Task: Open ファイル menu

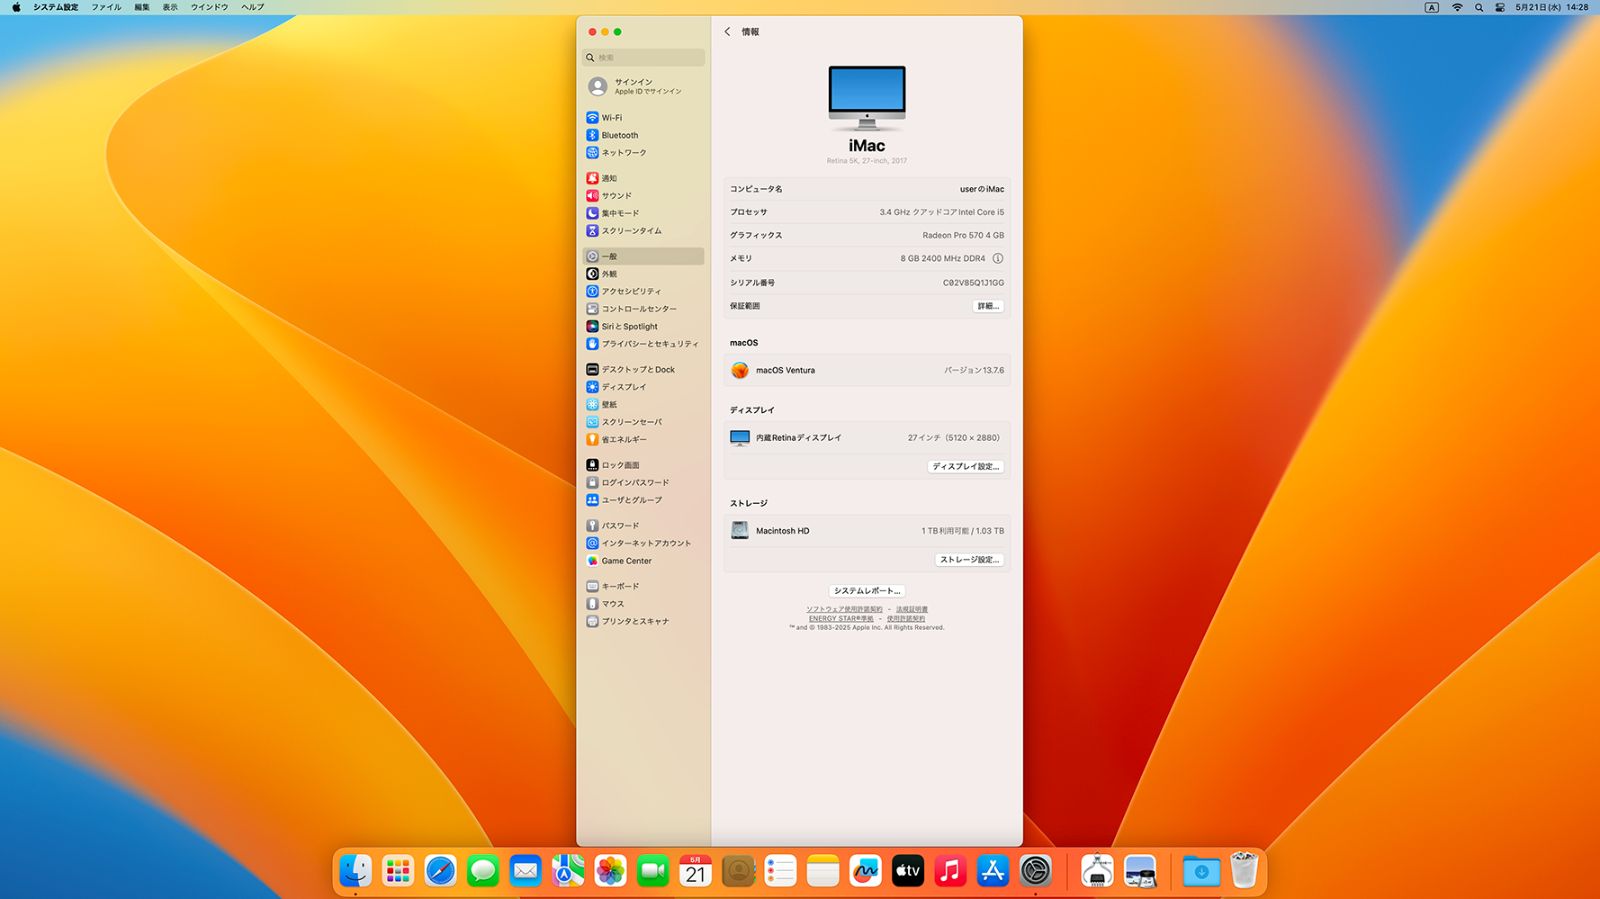Action: 106,7
